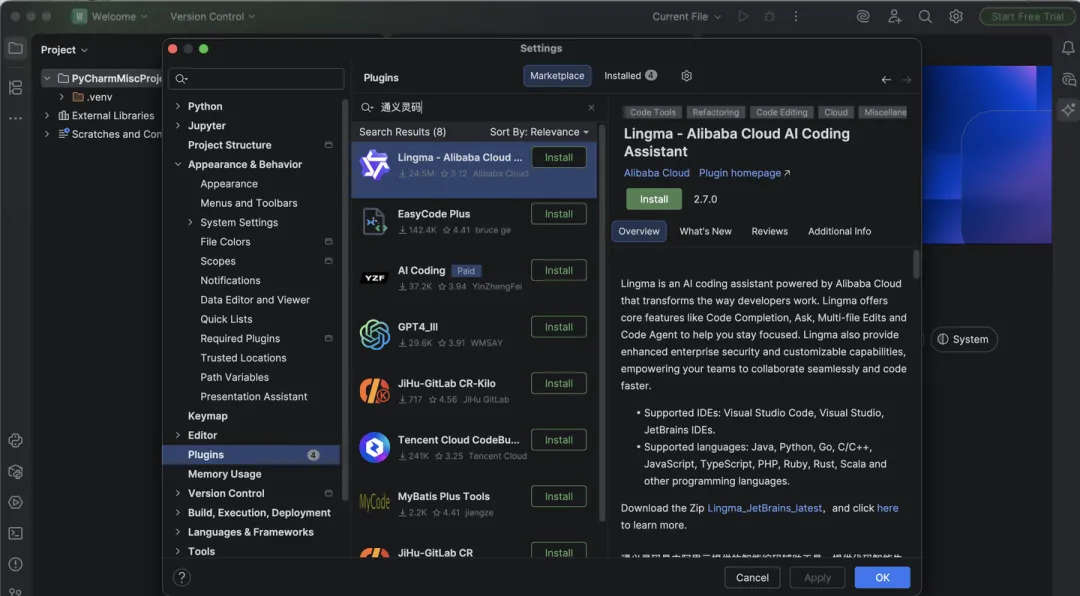Viewport: 1080px width, 596px height.
Task: Open the More Actions kebab menu
Action: 796,16
